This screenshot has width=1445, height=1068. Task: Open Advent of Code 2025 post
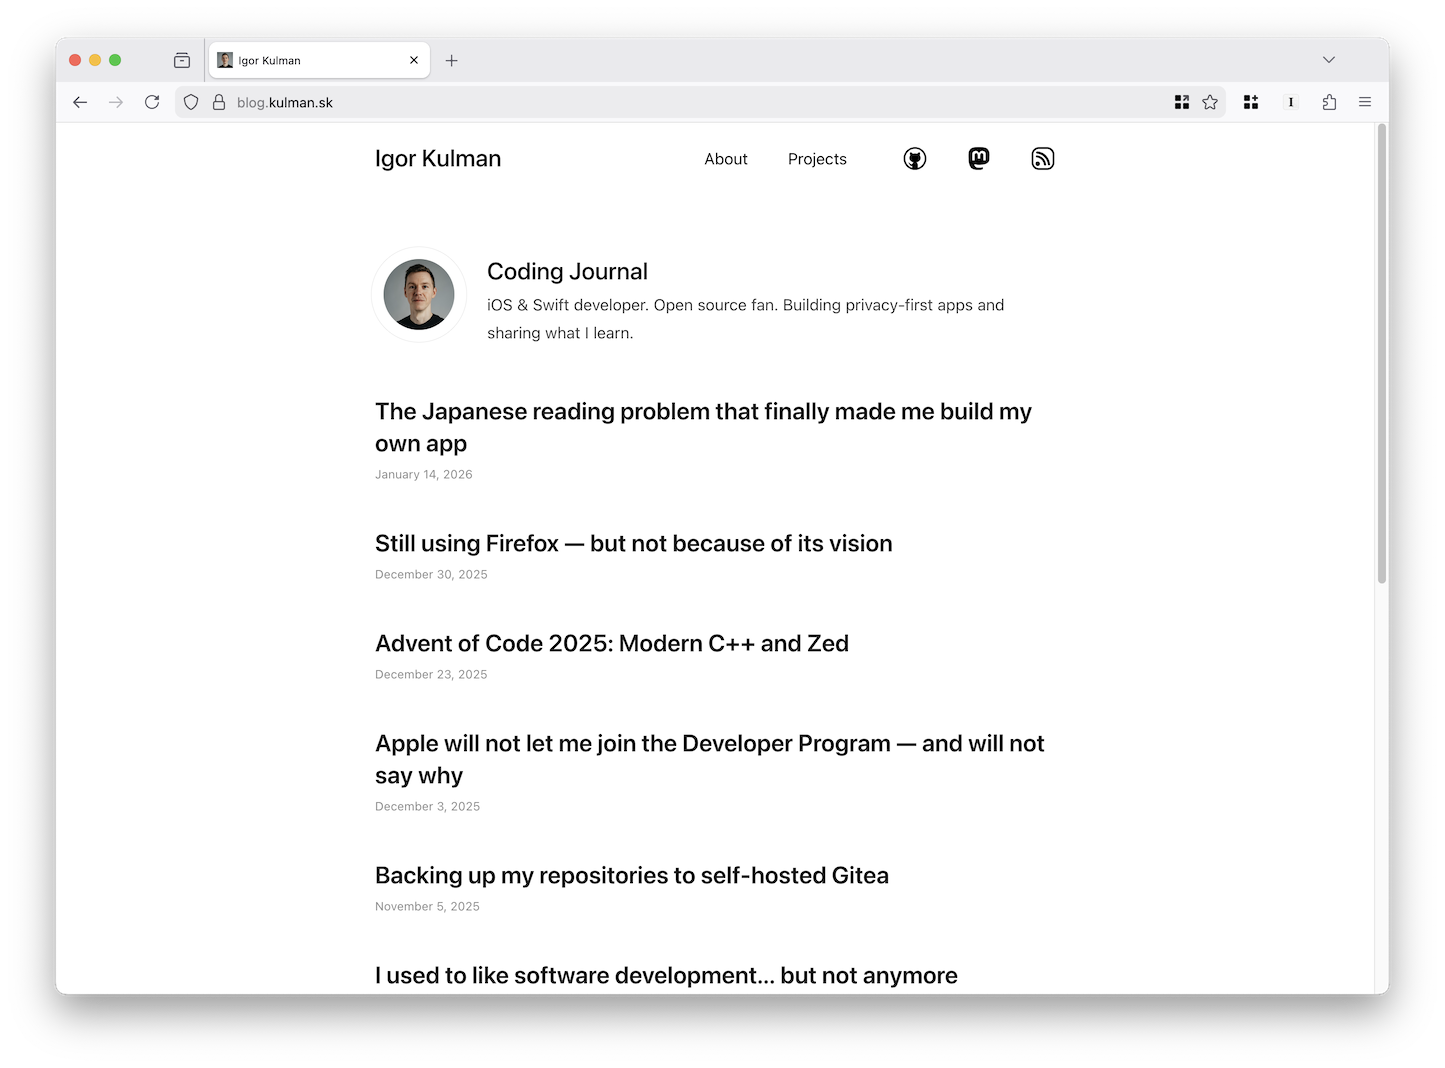pyautogui.click(x=612, y=643)
